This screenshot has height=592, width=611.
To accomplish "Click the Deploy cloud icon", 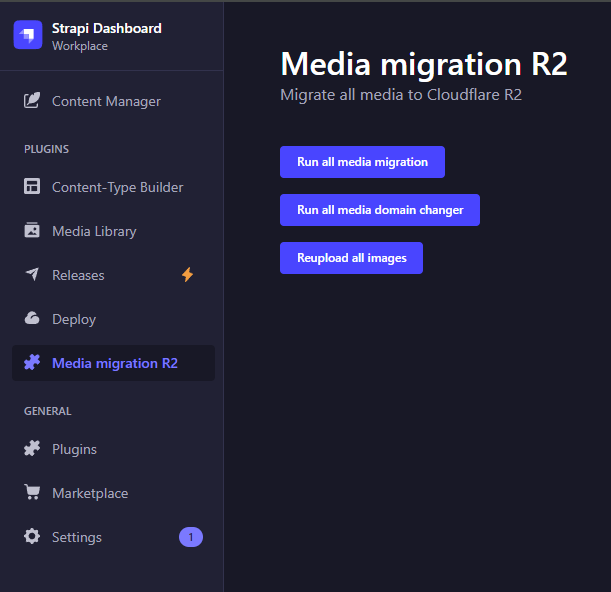I will click(32, 318).
